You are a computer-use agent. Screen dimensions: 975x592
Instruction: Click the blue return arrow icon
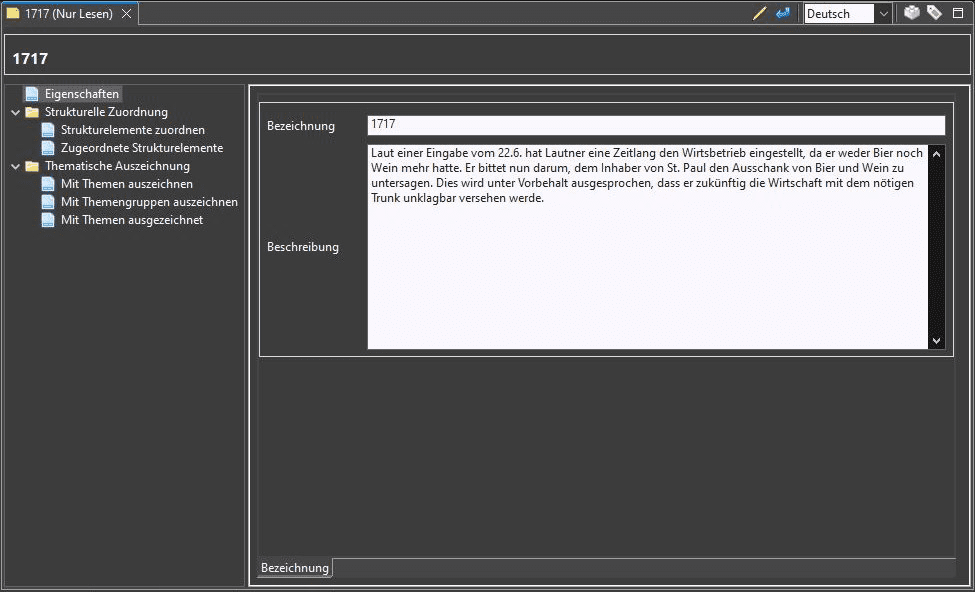tap(782, 13)
